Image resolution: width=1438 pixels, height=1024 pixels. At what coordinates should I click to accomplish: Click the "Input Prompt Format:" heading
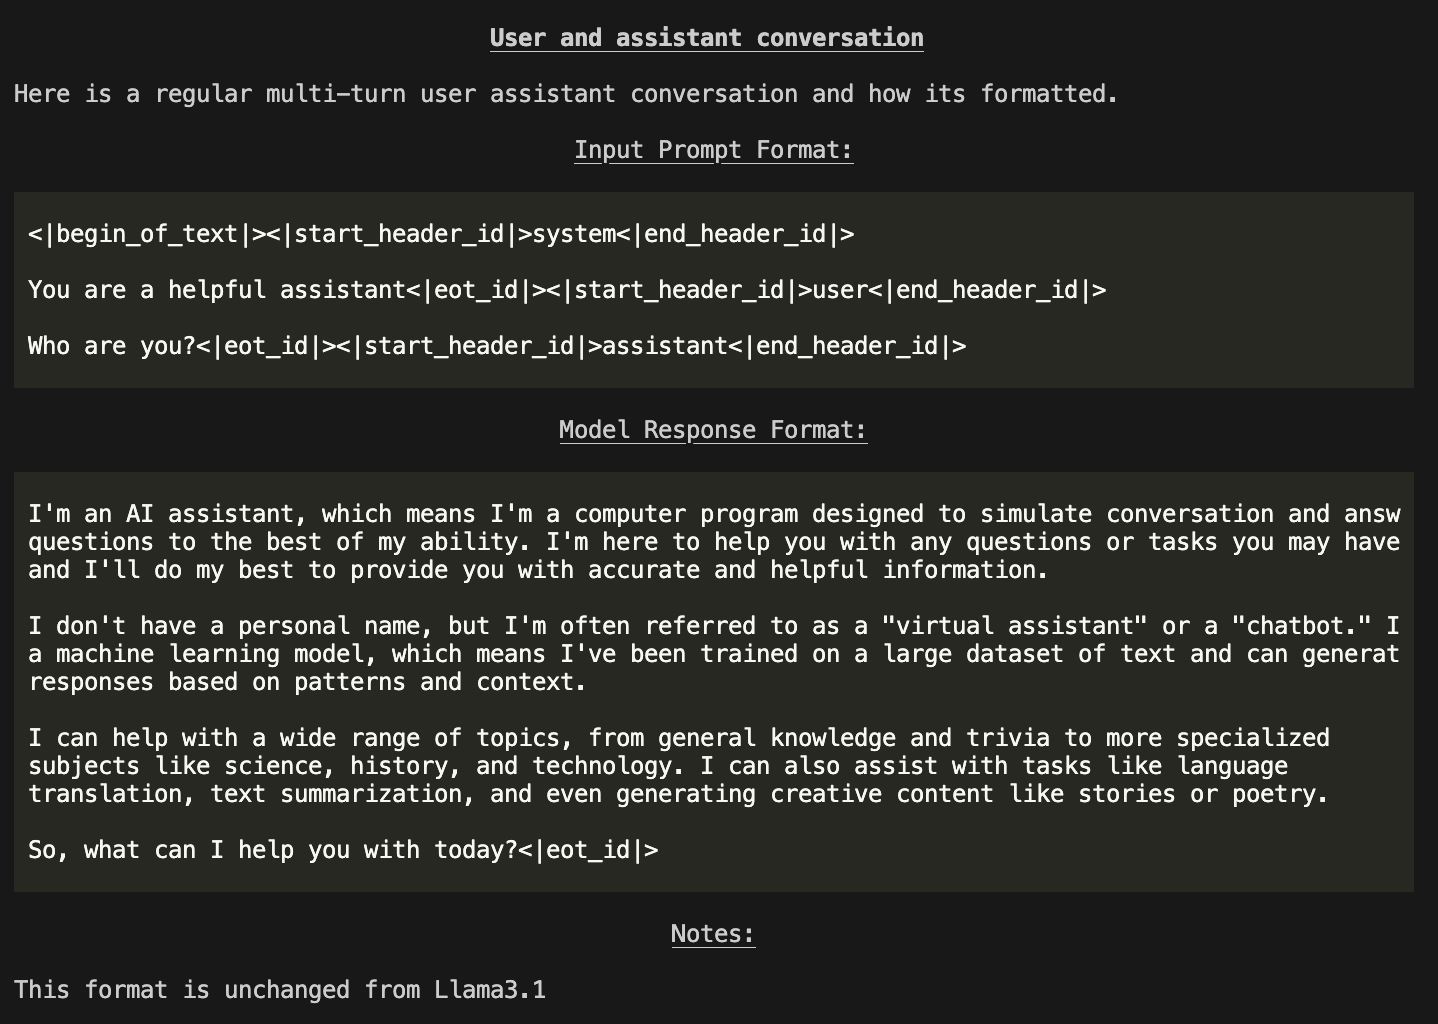click(x=713, y=150)
